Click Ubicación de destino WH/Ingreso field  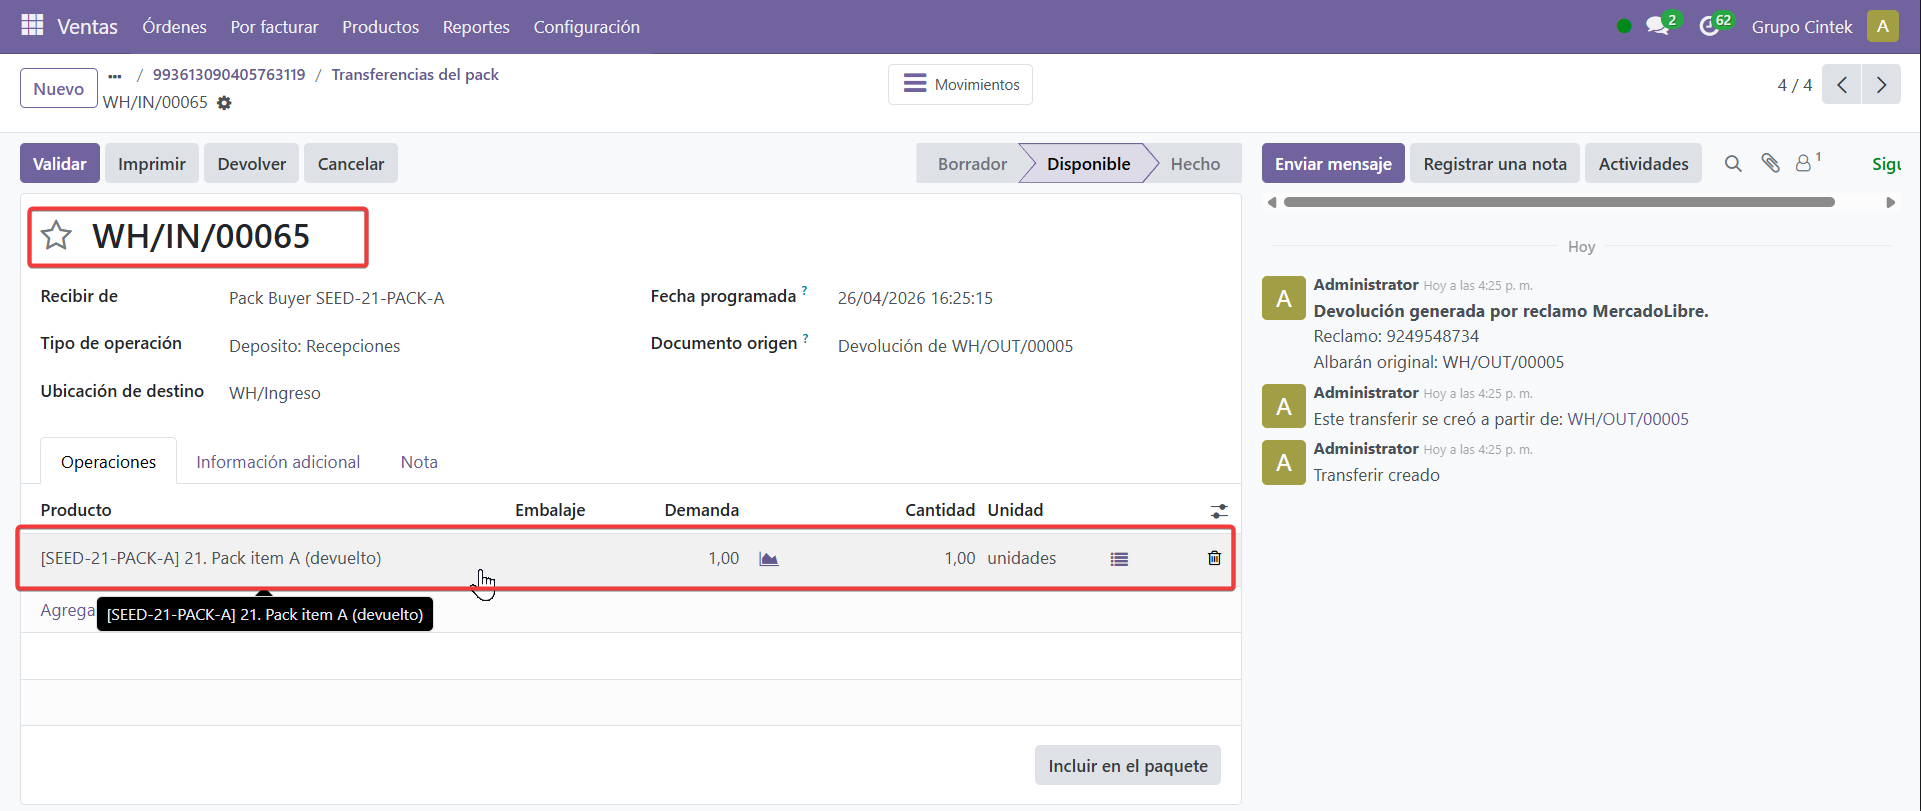275,393
